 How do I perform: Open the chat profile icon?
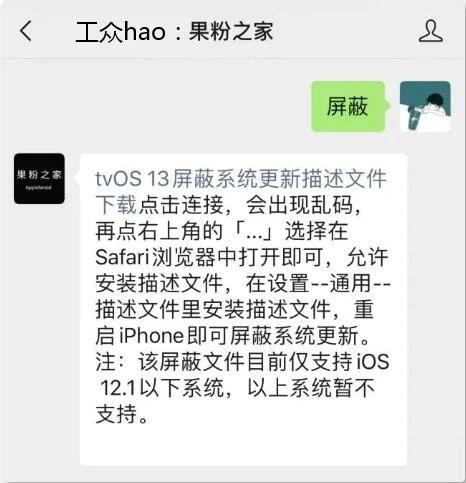431,31
